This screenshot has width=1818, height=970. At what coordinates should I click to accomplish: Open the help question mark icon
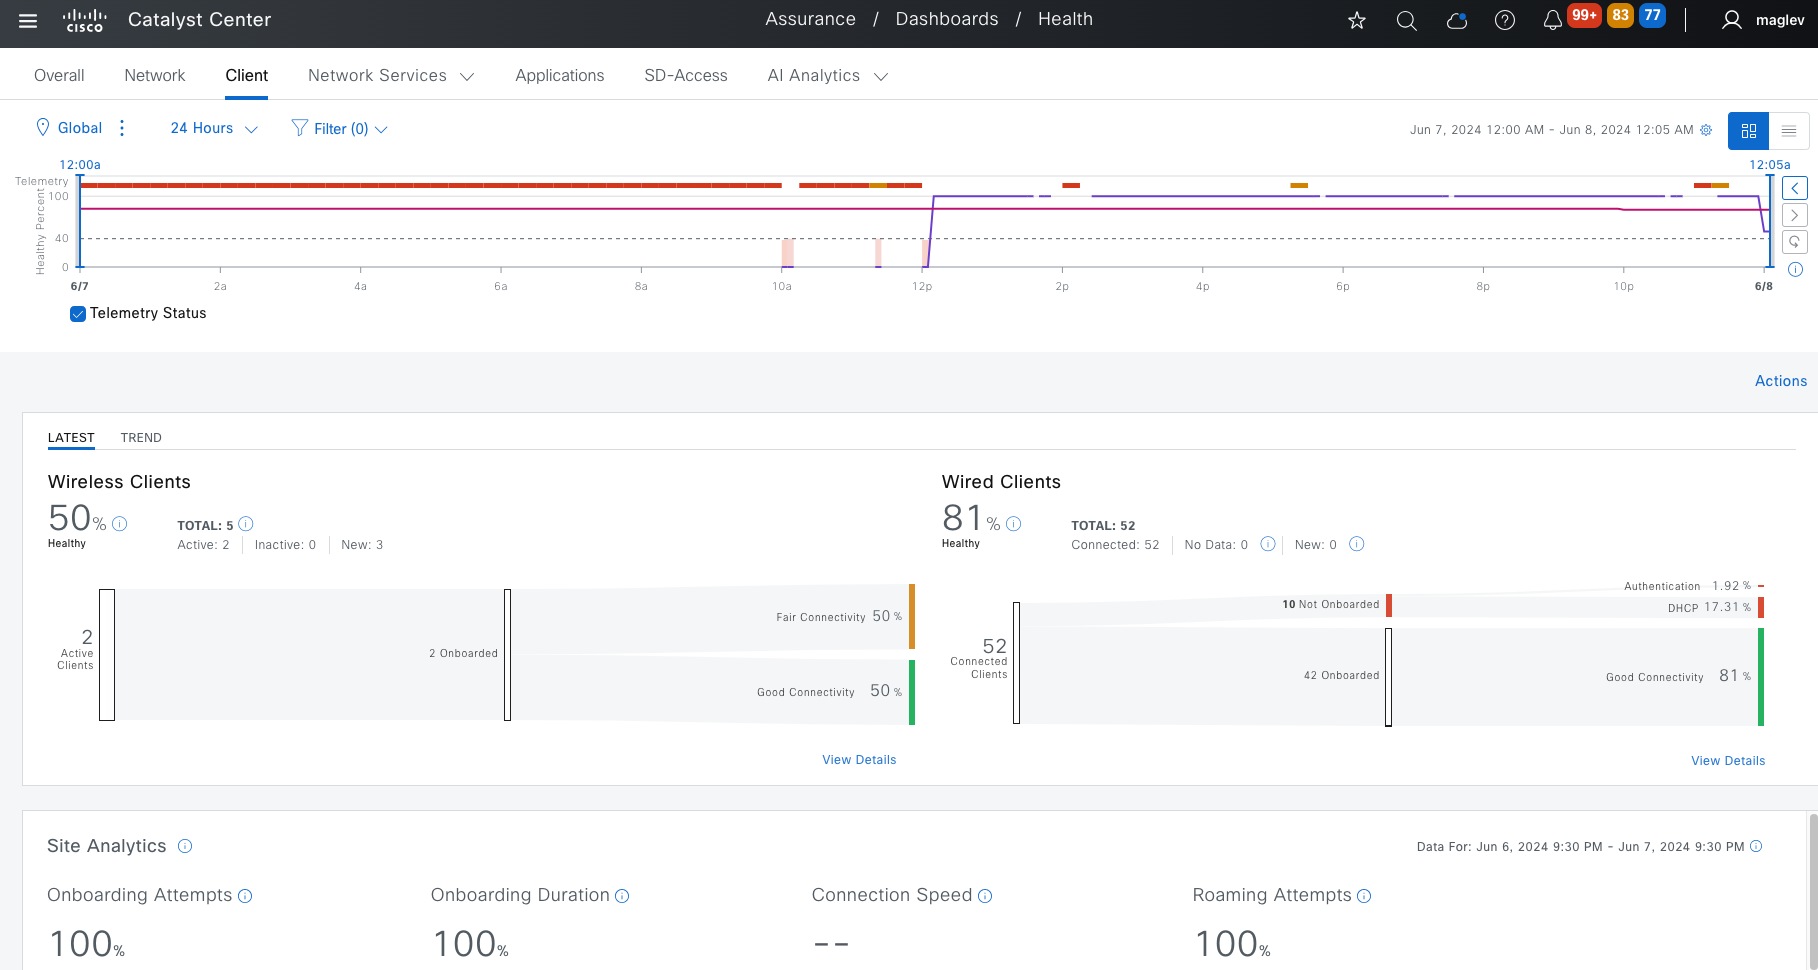tap(1504, 20)
